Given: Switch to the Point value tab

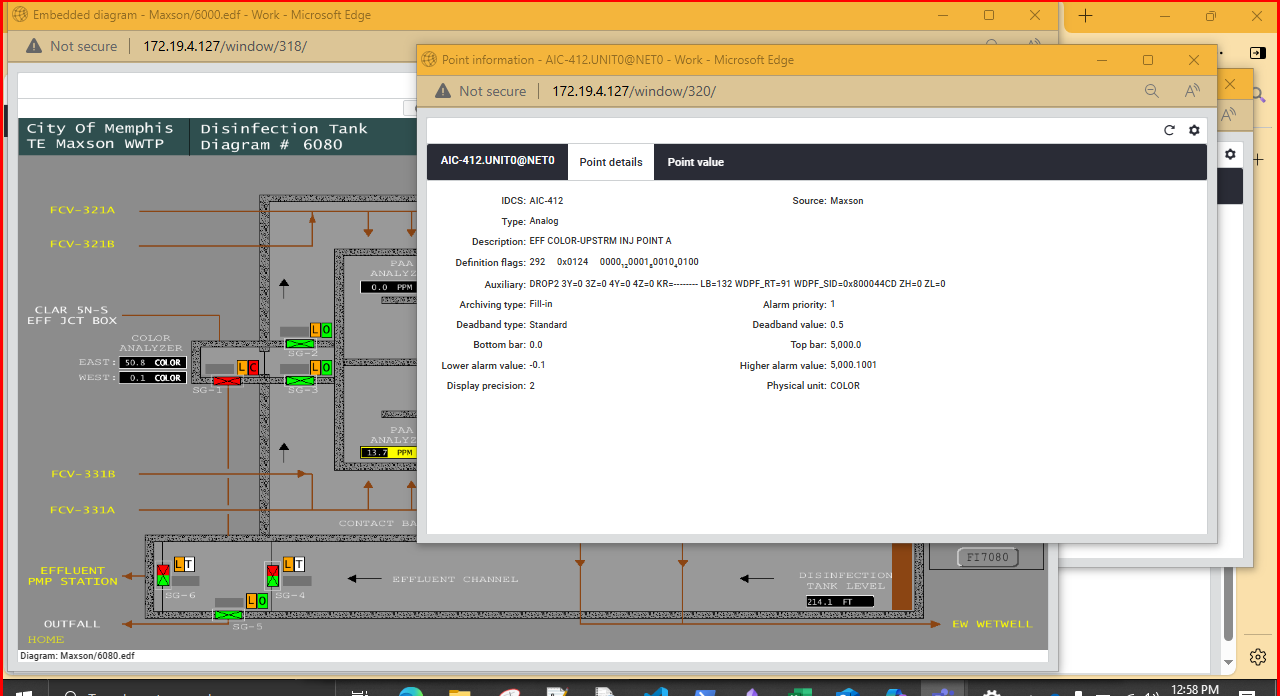Looking at the screenshot, I should point(695,162).
